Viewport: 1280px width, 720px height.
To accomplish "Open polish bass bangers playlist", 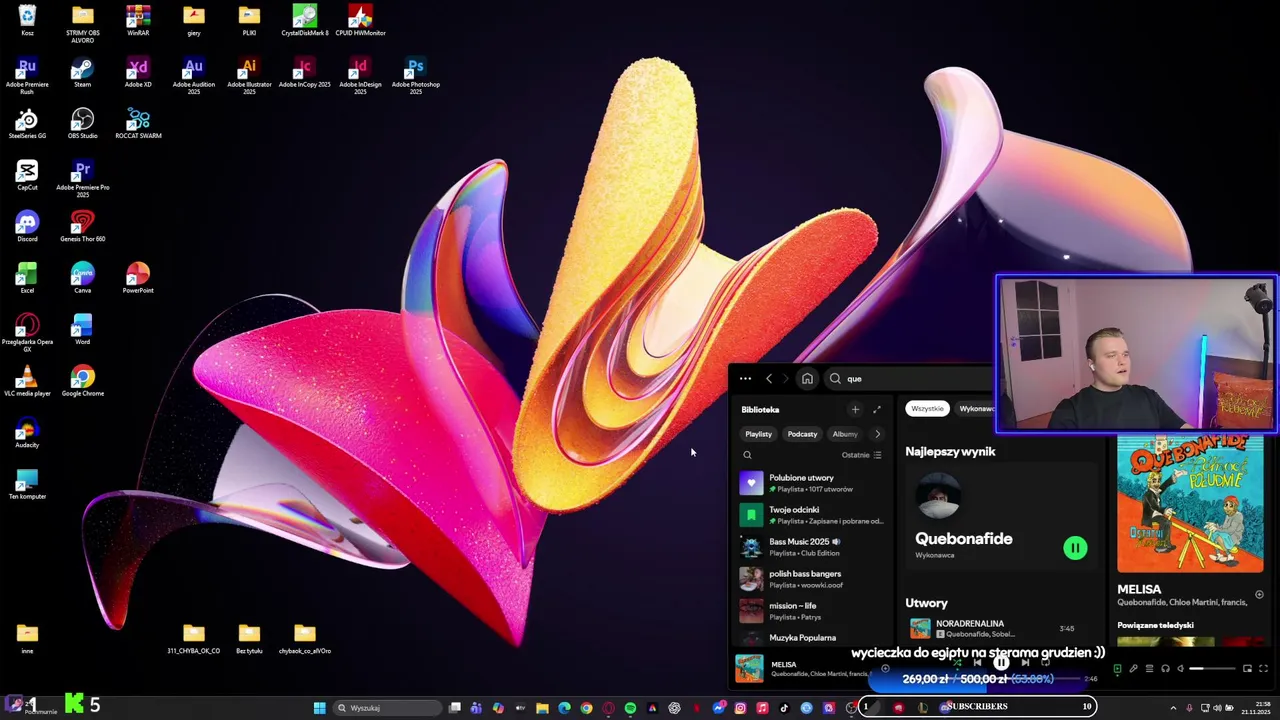I will [x=811, y=579].
